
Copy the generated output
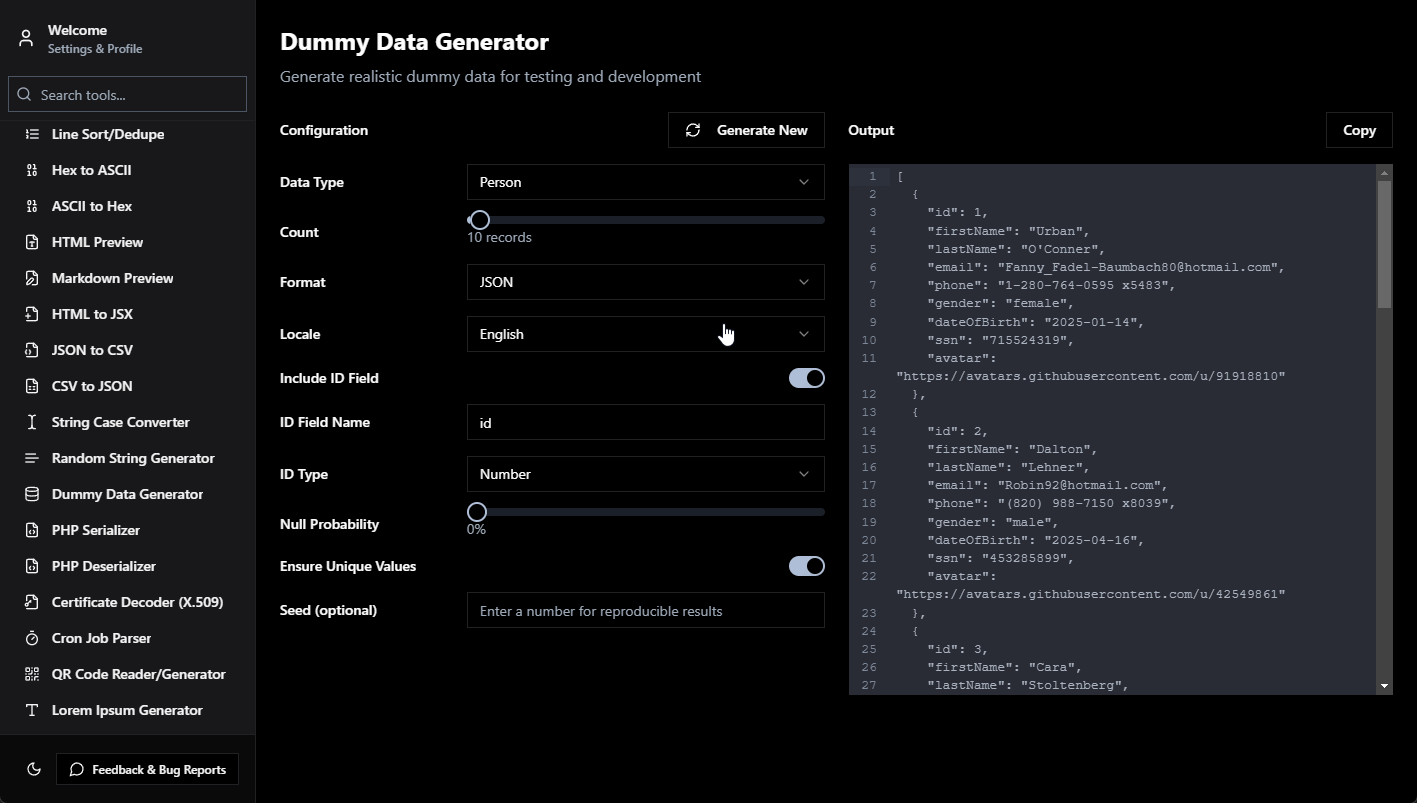pyautogui.click(x=1358, y=130)
